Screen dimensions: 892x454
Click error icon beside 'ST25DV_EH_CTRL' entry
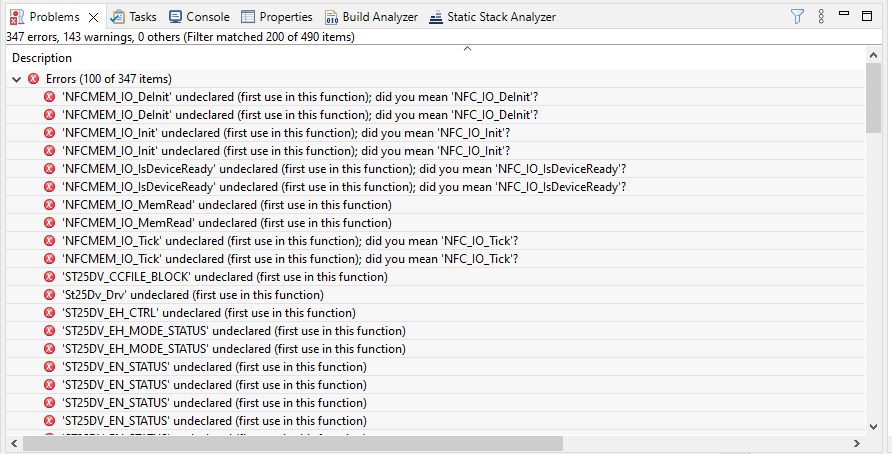(50, 313)
